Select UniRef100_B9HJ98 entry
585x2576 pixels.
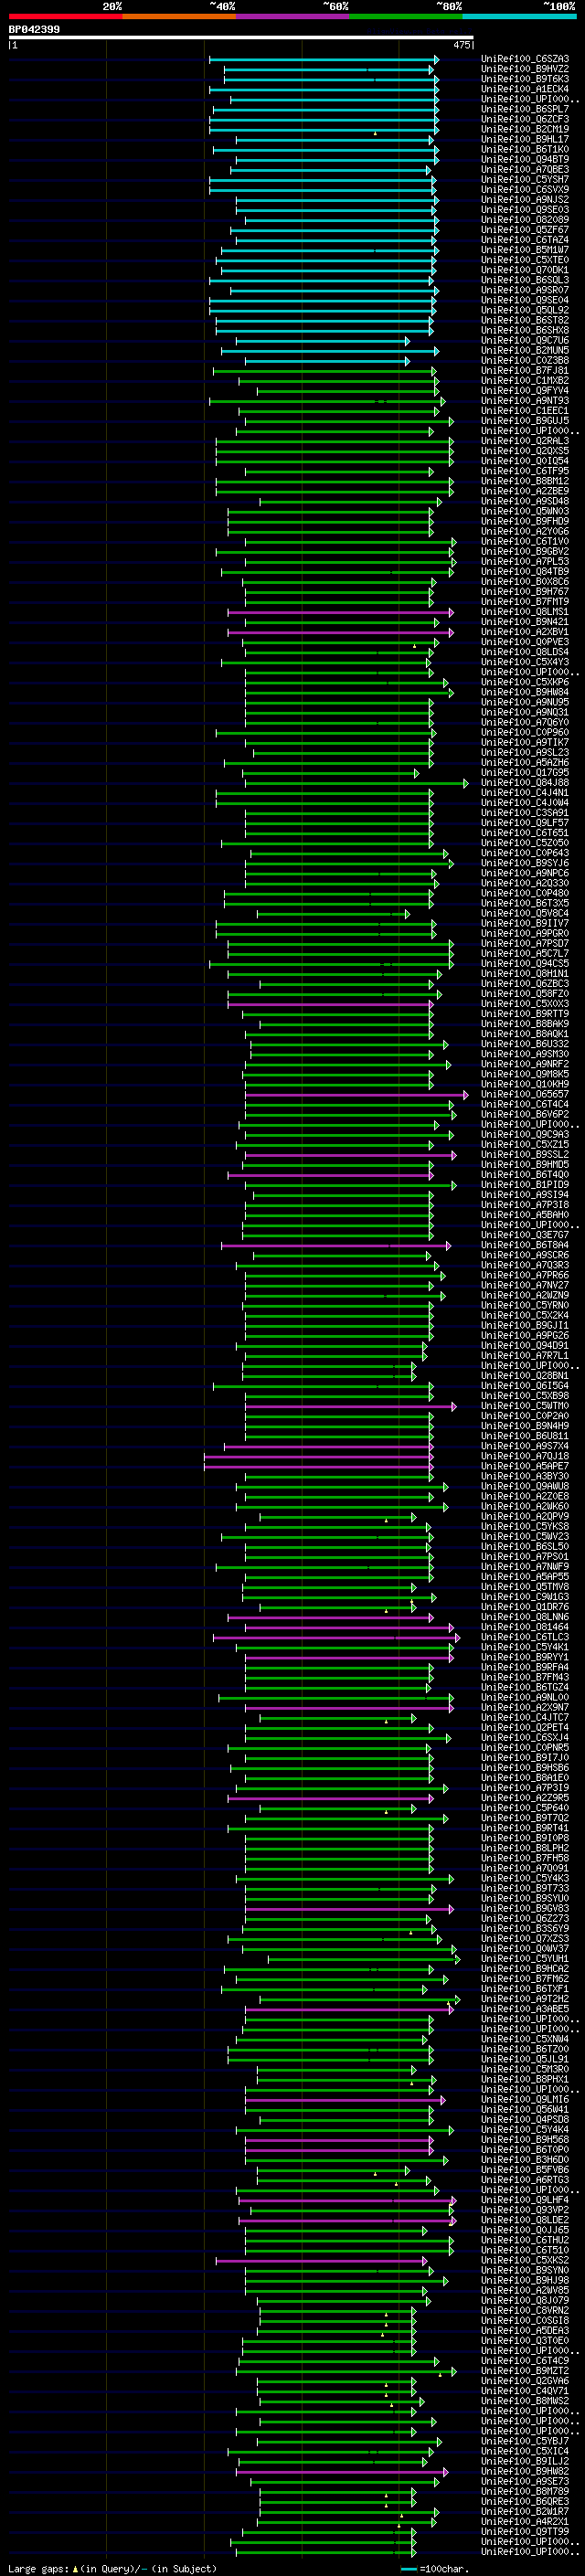tap(525, 2280)
